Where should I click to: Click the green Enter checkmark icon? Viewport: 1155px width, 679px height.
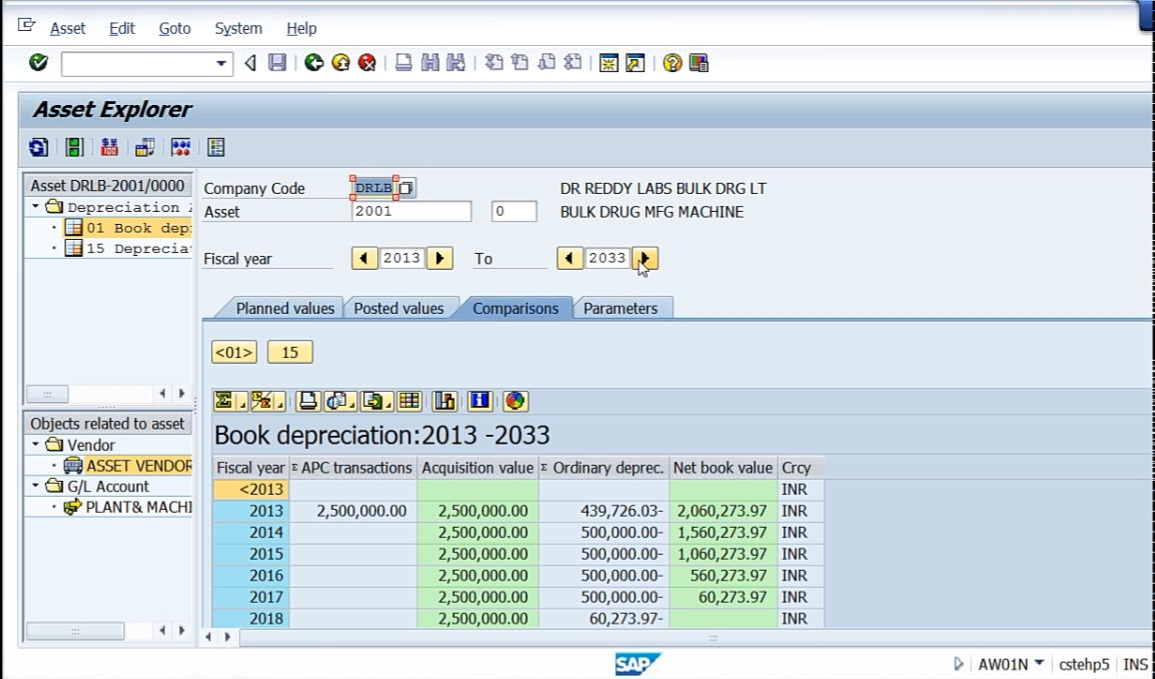tap(38, 63)
